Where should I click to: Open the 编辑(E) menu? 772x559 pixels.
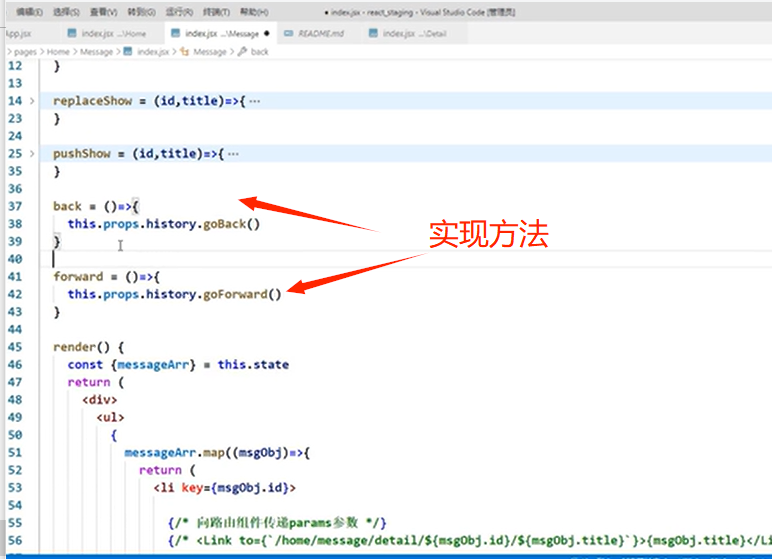tap(30, 12)
